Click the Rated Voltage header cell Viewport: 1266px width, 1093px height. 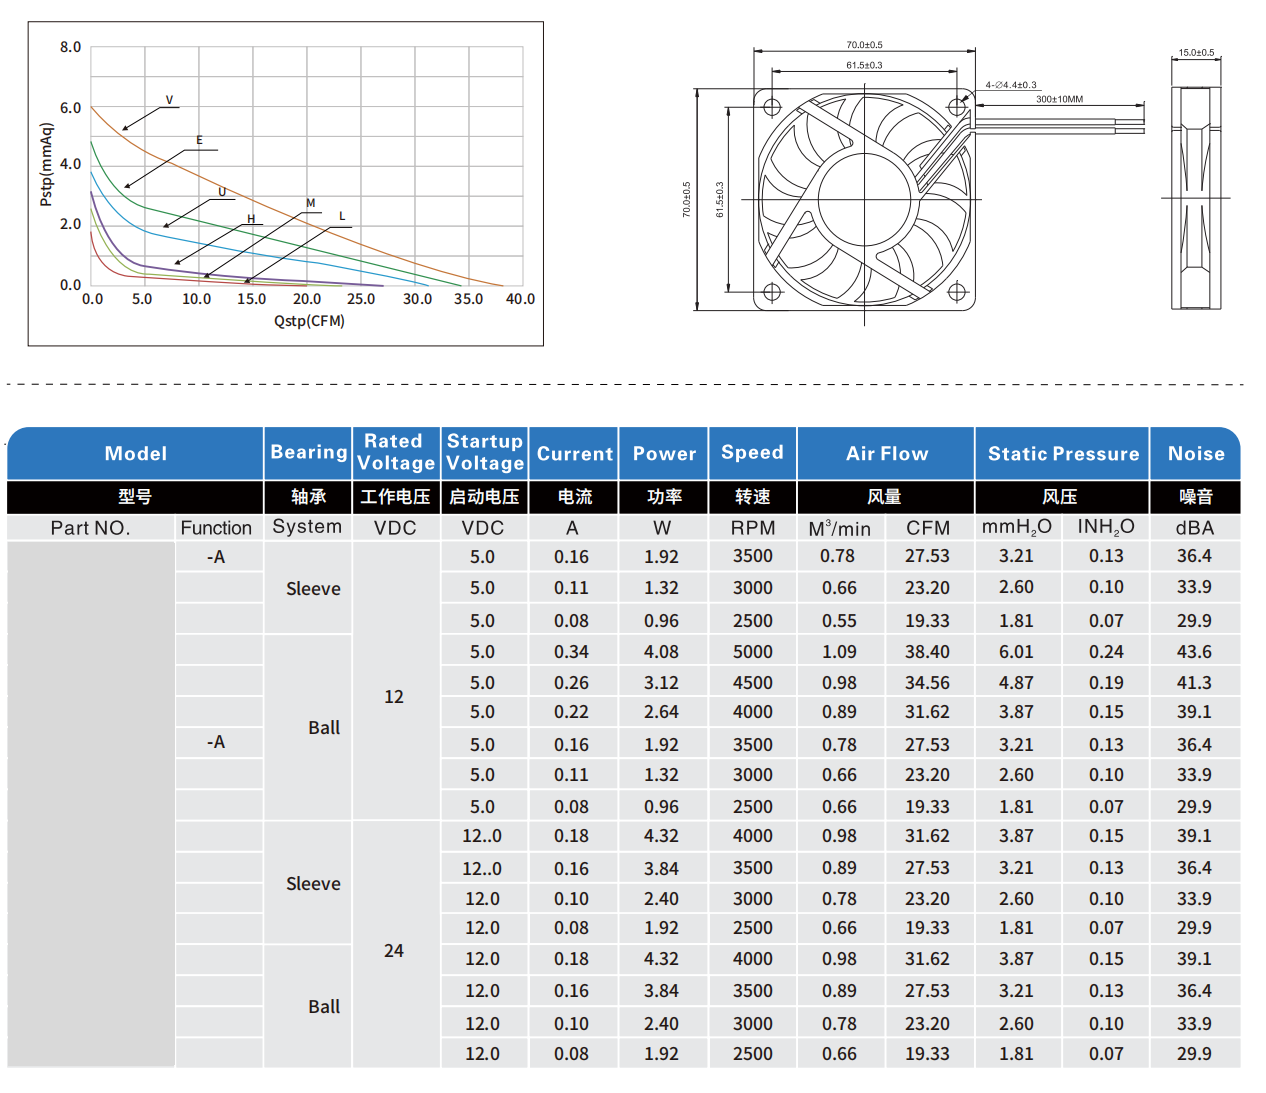[396, 452]
